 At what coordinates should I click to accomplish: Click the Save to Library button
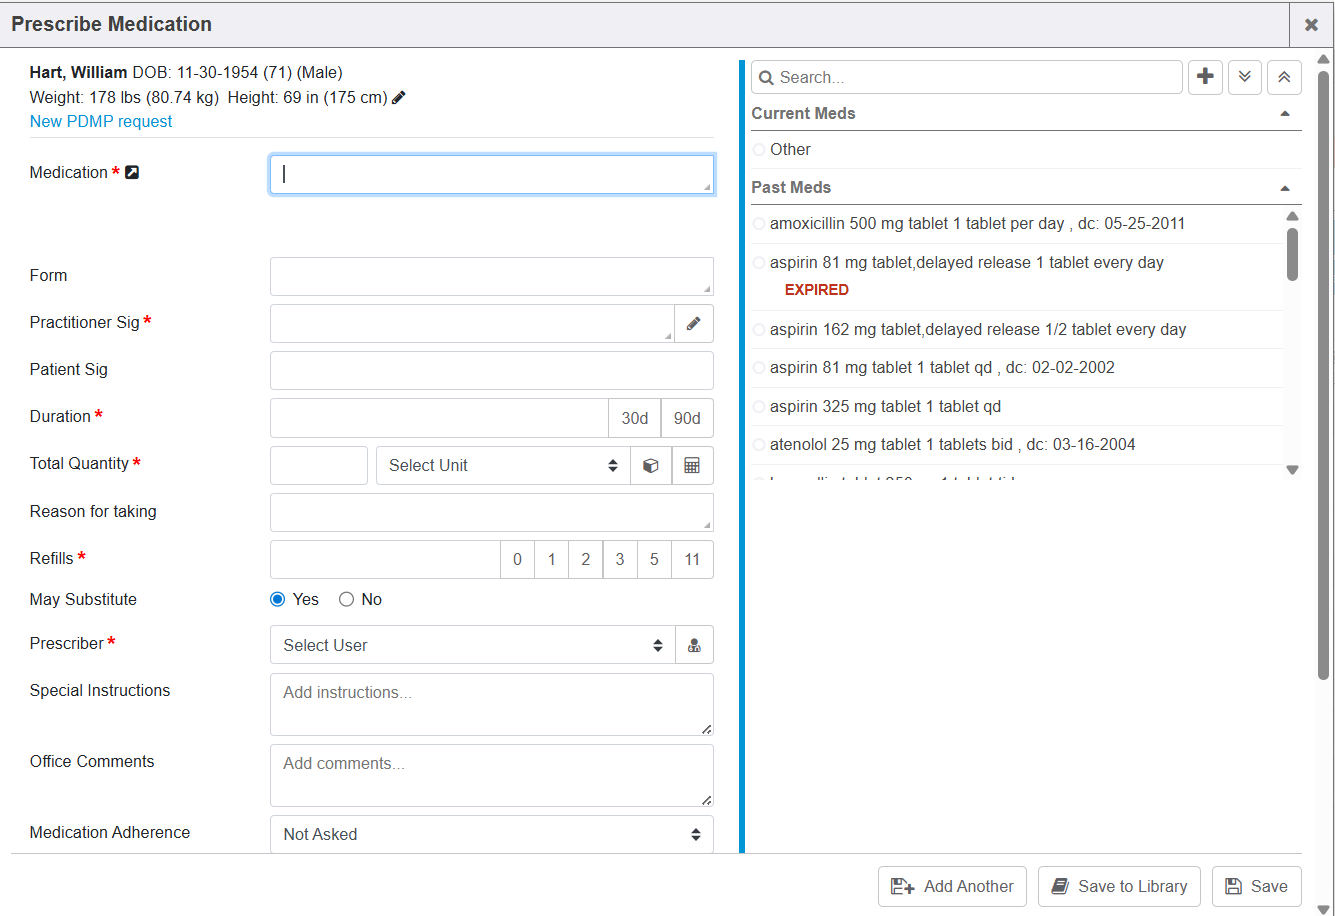[x=1119, y=886]
